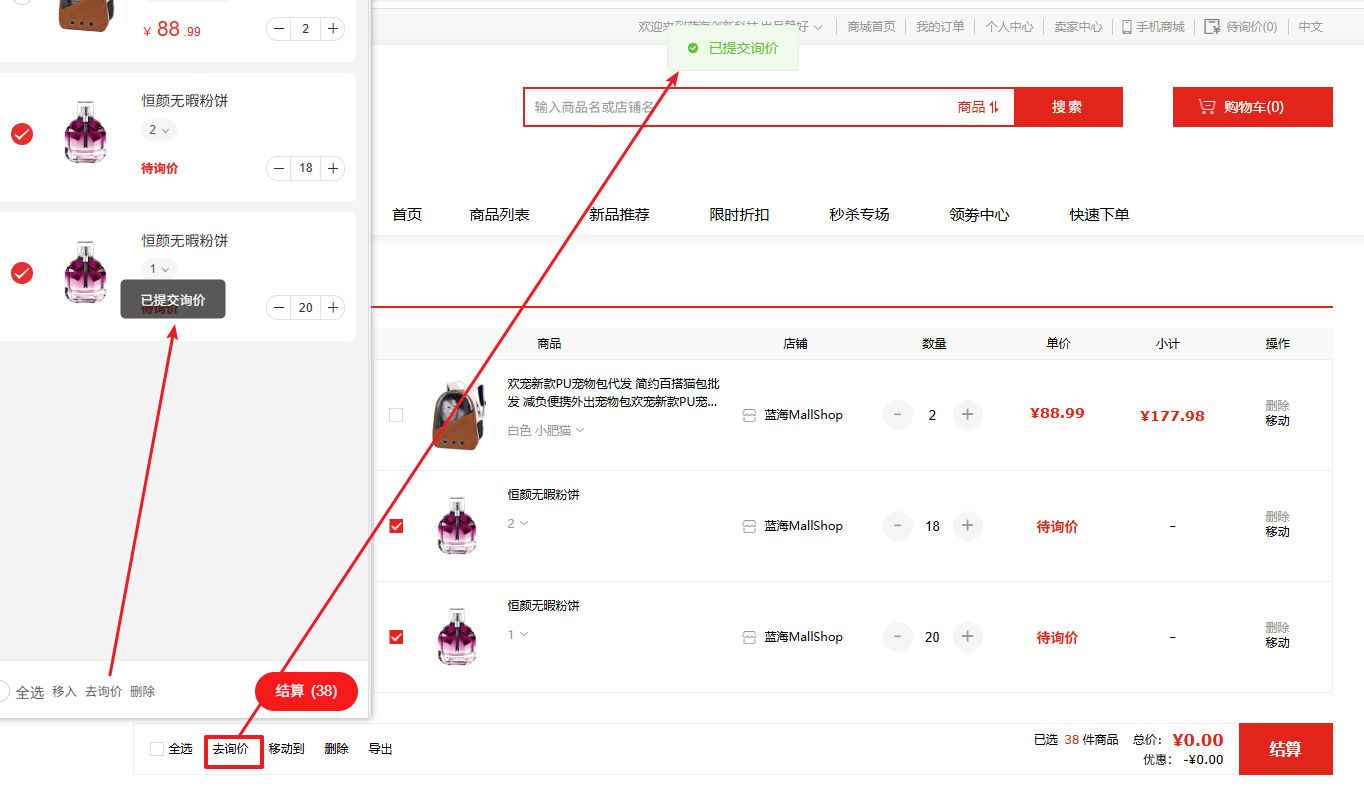1364x789 pixels.
Task: Tap 删除 in the mobile bottom bar
Action: point(142,691)
